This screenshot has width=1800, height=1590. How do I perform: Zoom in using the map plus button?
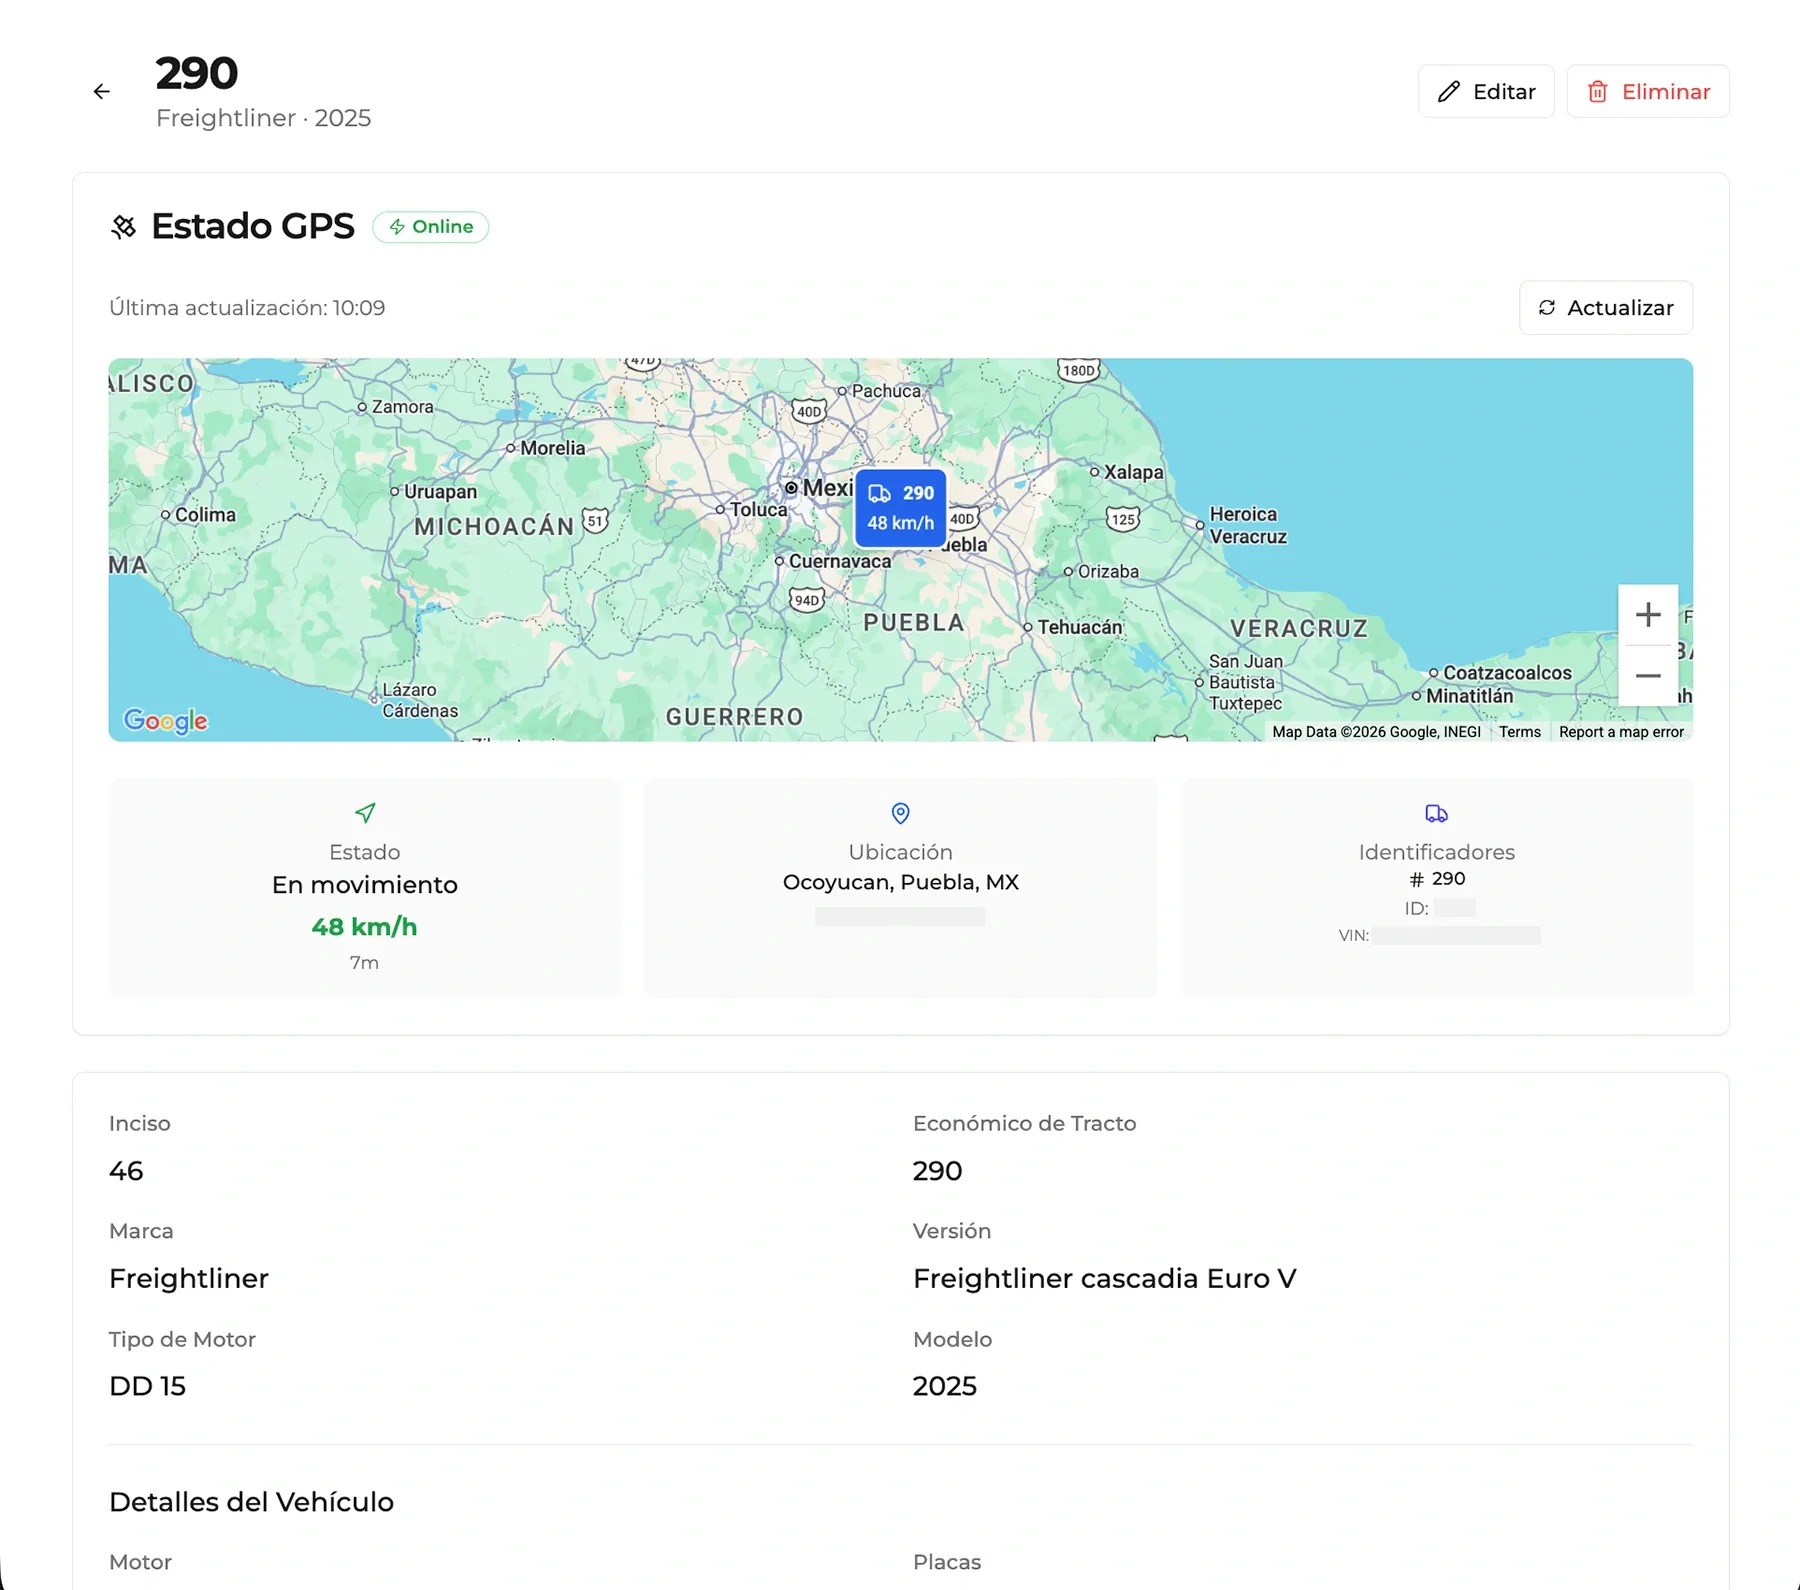coord(1648,614)
